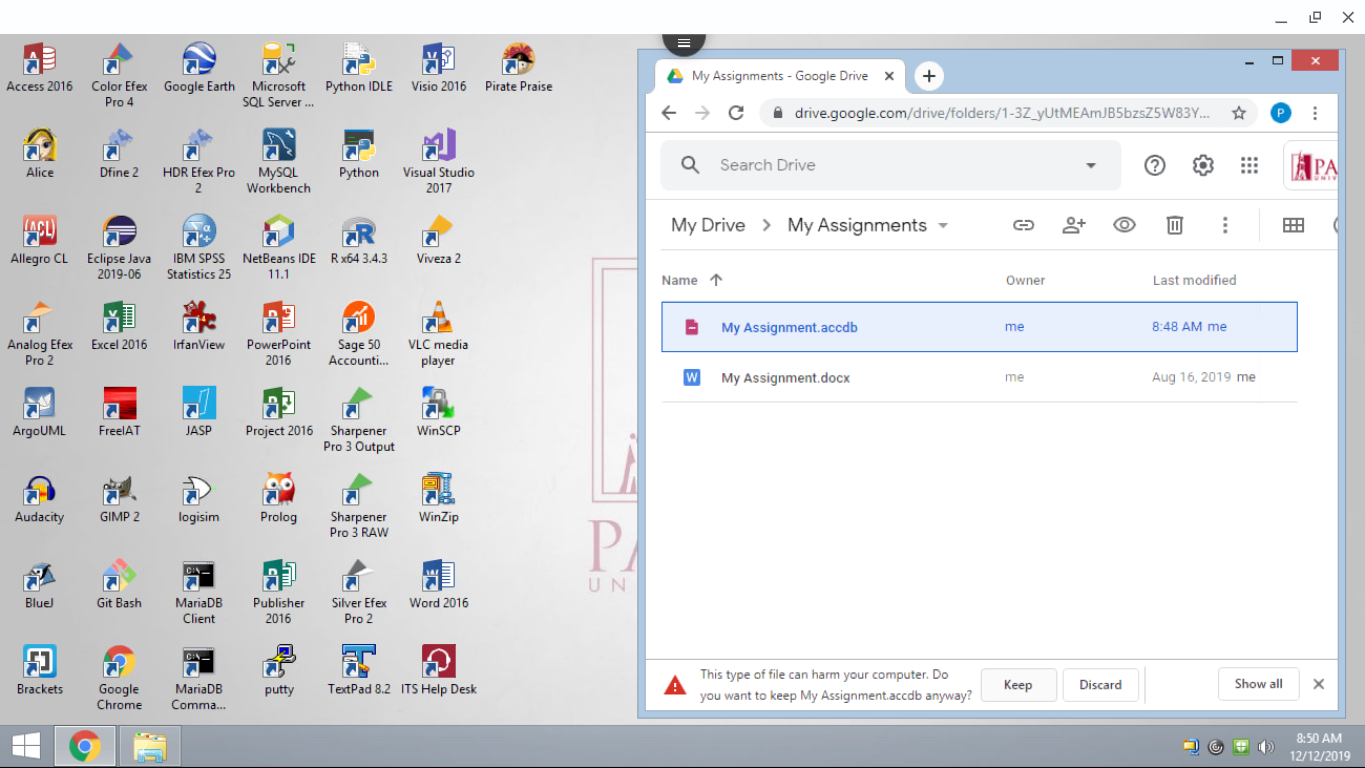Image resolution: width=1365 pixels, height=768 pixels.
Task: Open IBM SPSS Statistics 25 icon
Action: tap(199, 247)
